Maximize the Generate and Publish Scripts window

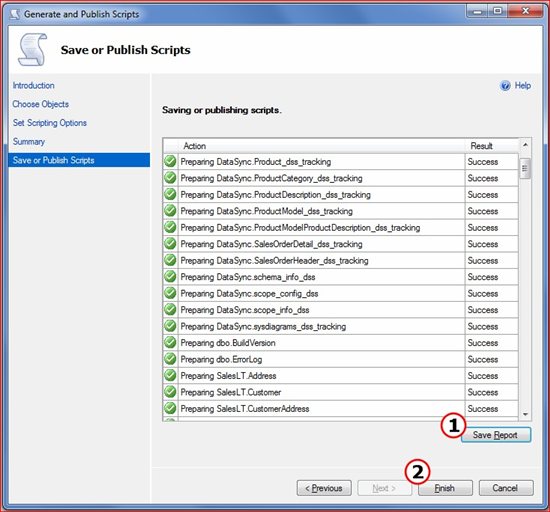pyautogui.click(x=498, y=11)
